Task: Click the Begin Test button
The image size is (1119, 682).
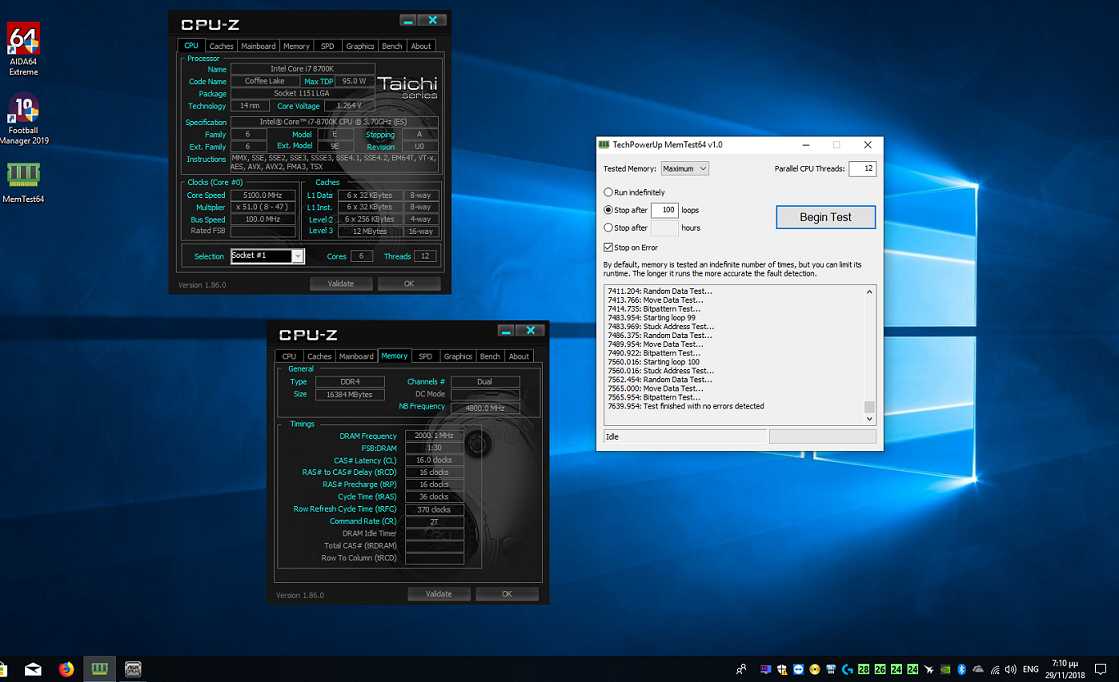Action: [x=826, y=217]
